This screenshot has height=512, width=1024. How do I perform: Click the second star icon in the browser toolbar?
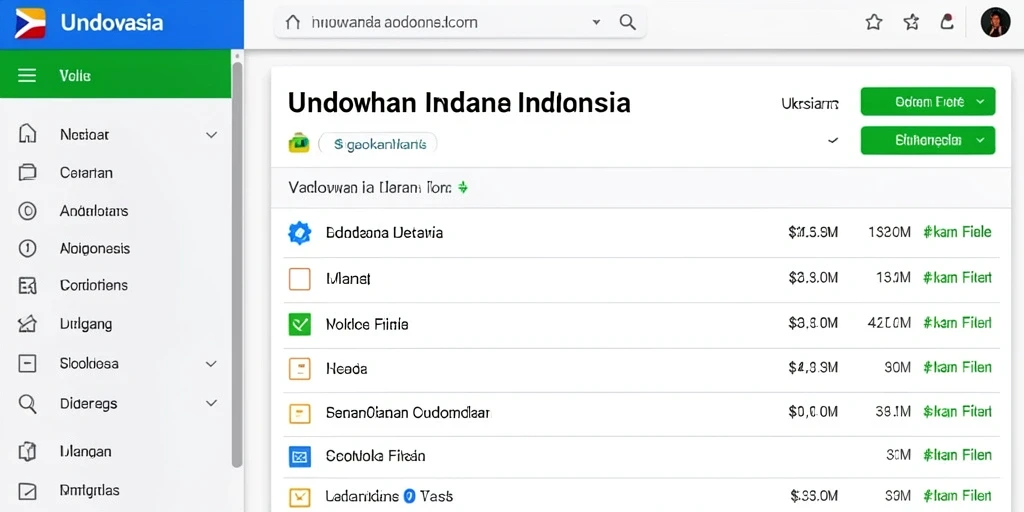(911, 22)
